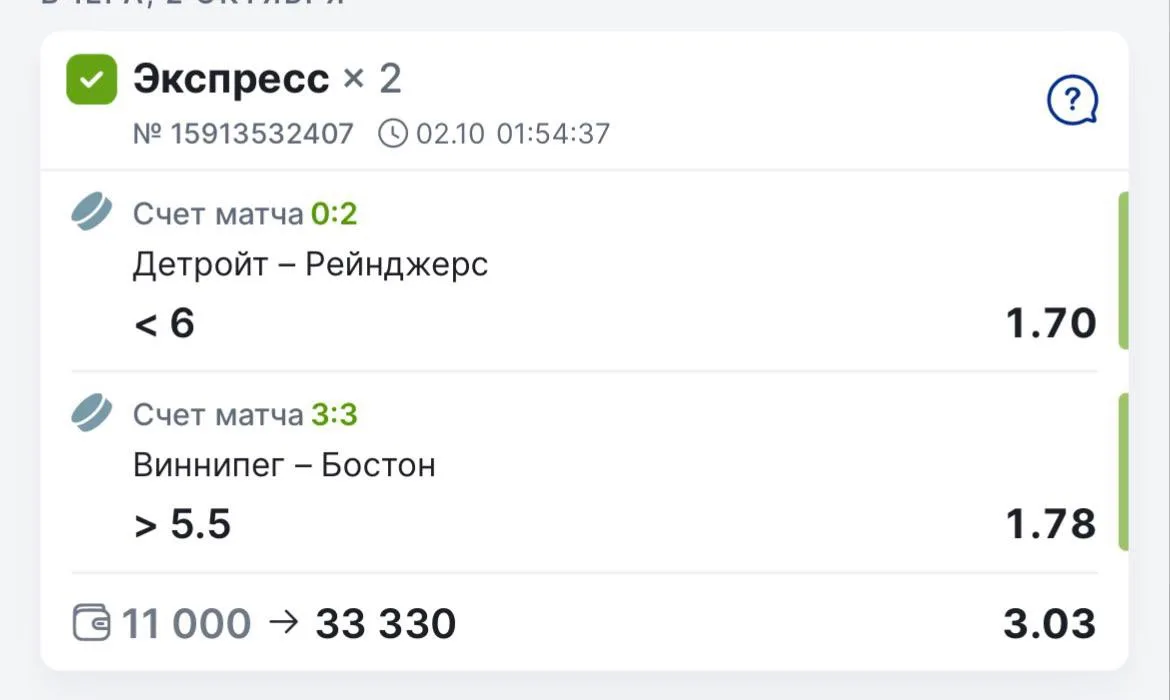Click the hockey puck icon for Виннипег match
The width and height of the screenshot is (1170, 700).
pyautogui.click(x=92, y=412)
